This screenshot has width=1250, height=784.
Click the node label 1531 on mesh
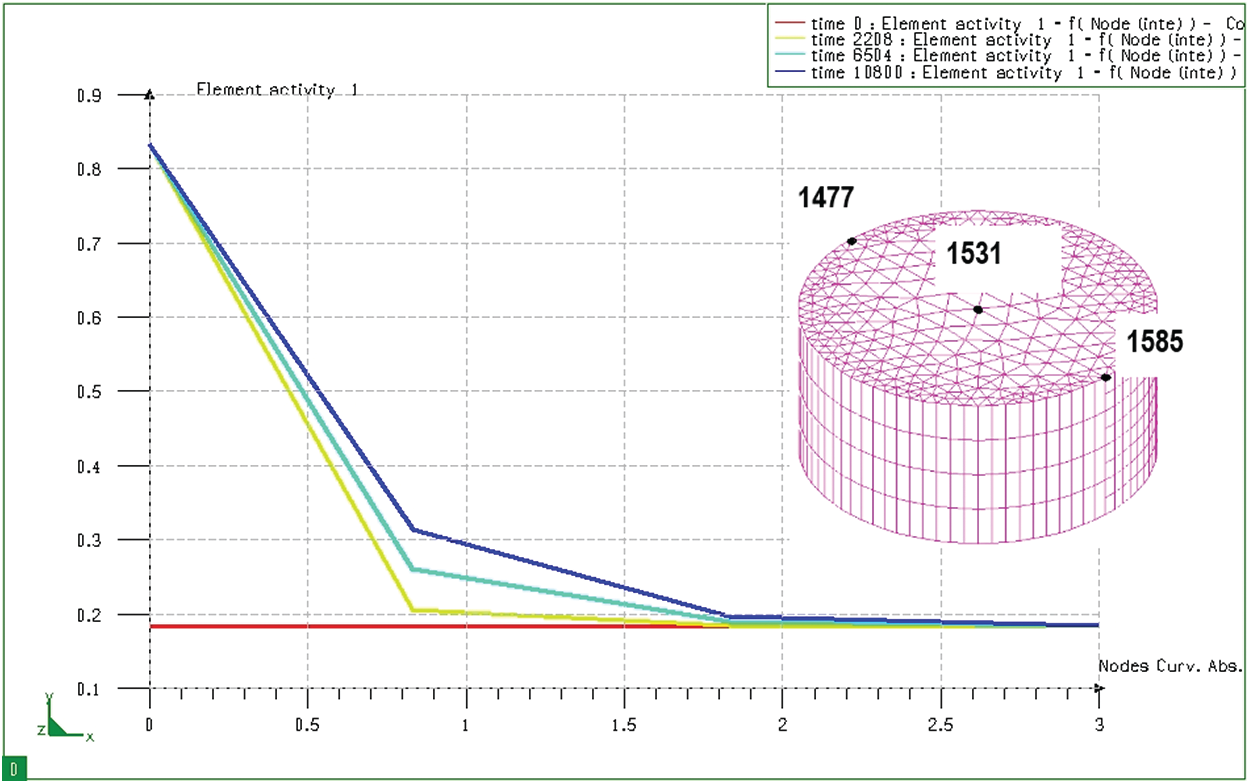974,255
